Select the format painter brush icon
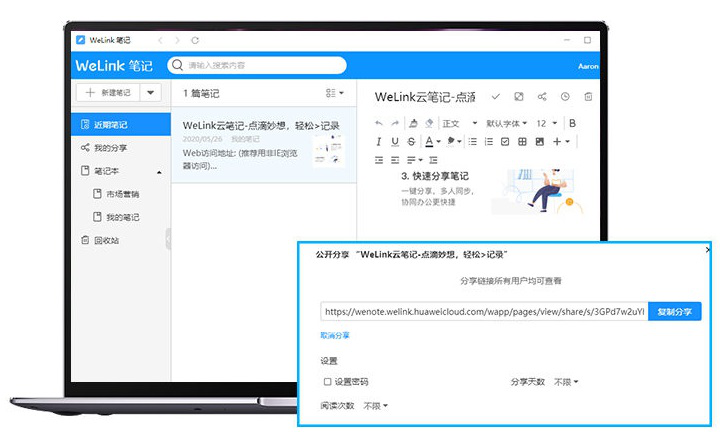Viewport: 723px width, 441px height. click(x=413, y=123)
